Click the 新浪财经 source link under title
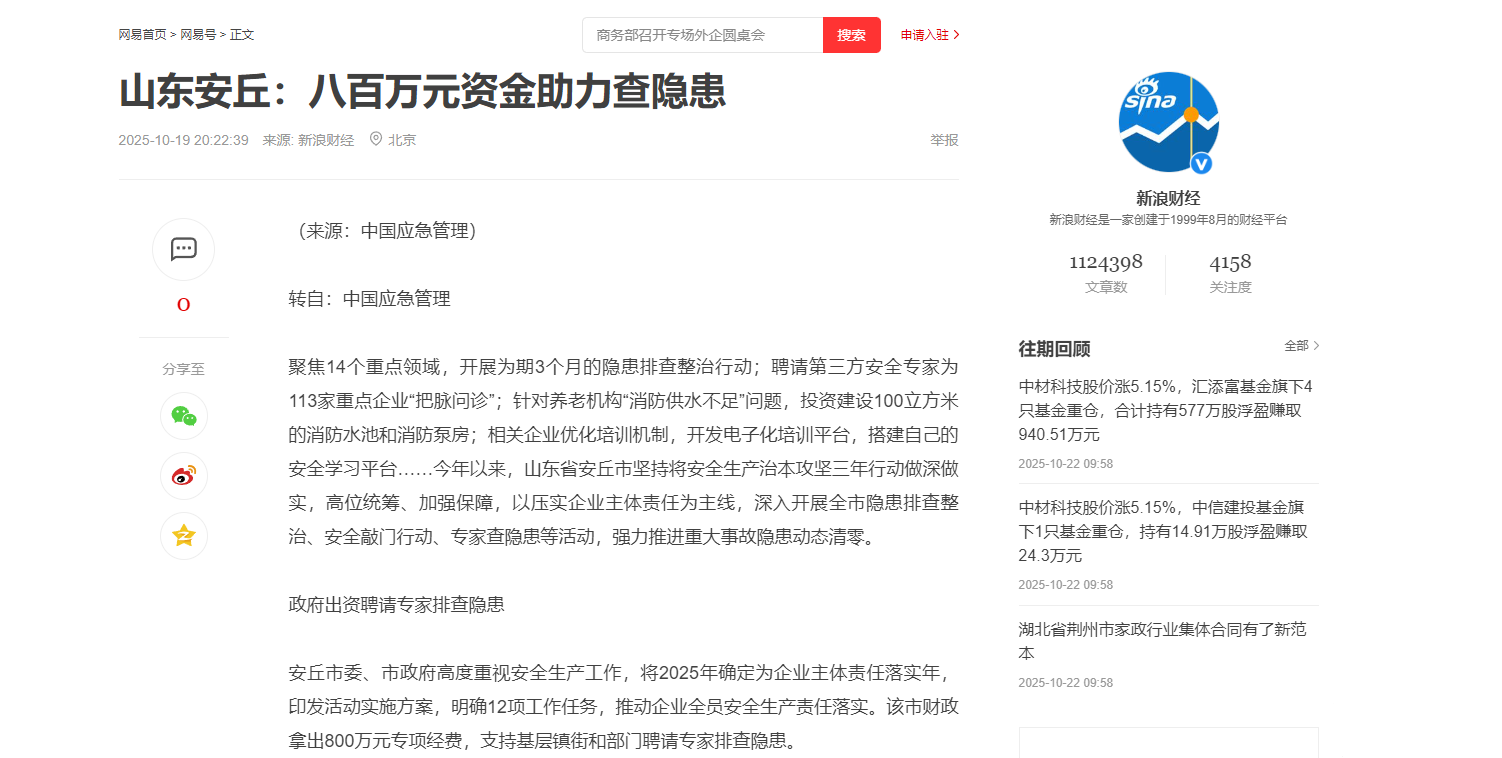The height and width of the screenshot is (758, 1502). [326, 140]
